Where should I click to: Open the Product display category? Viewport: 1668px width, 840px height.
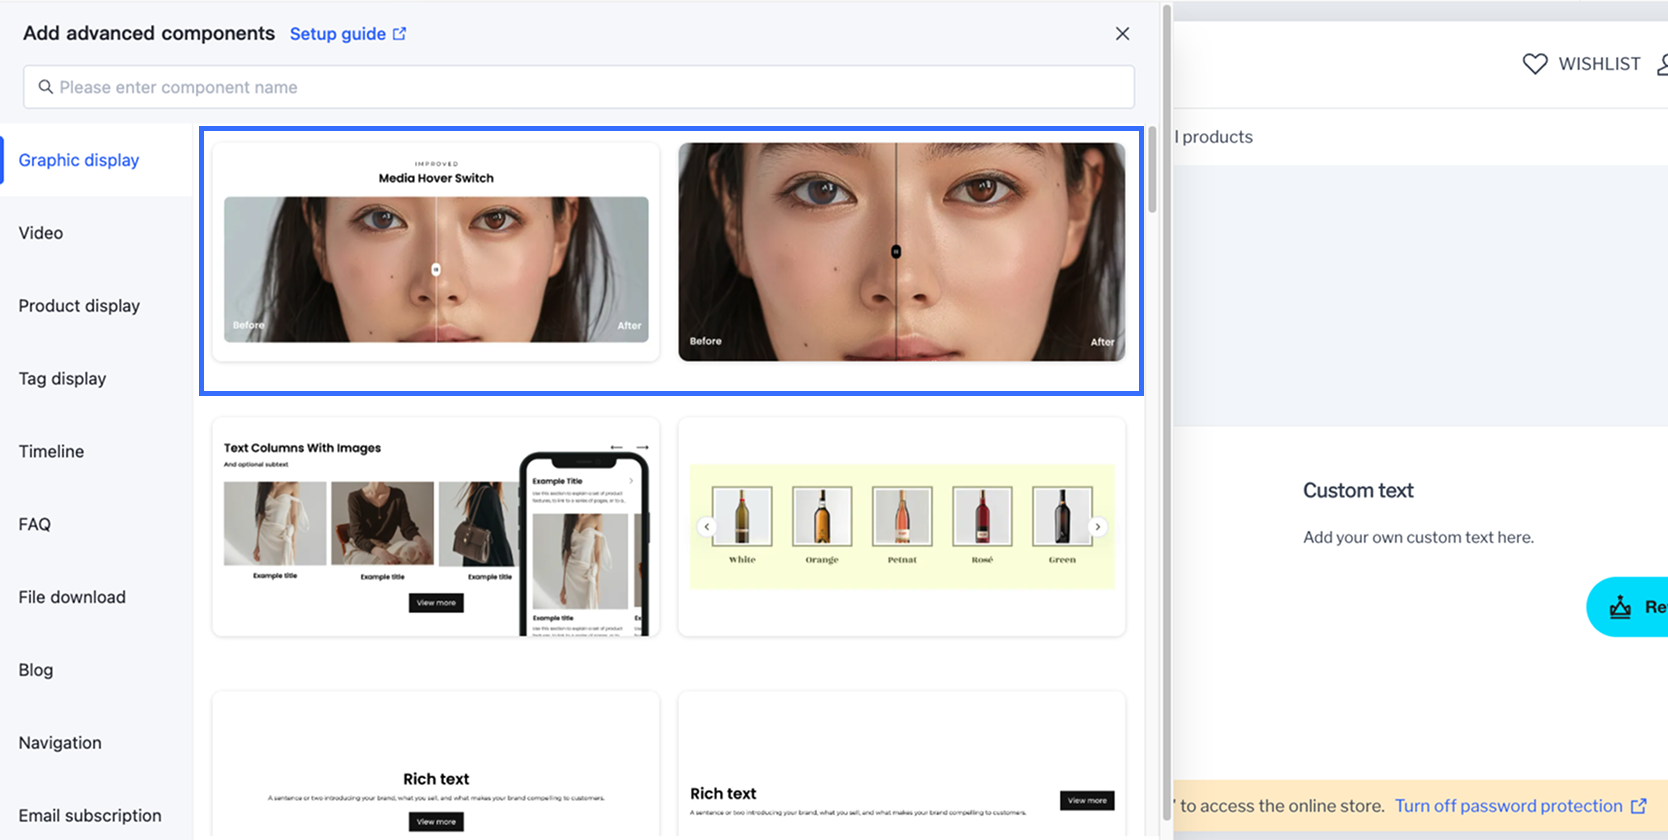point(79,306)
